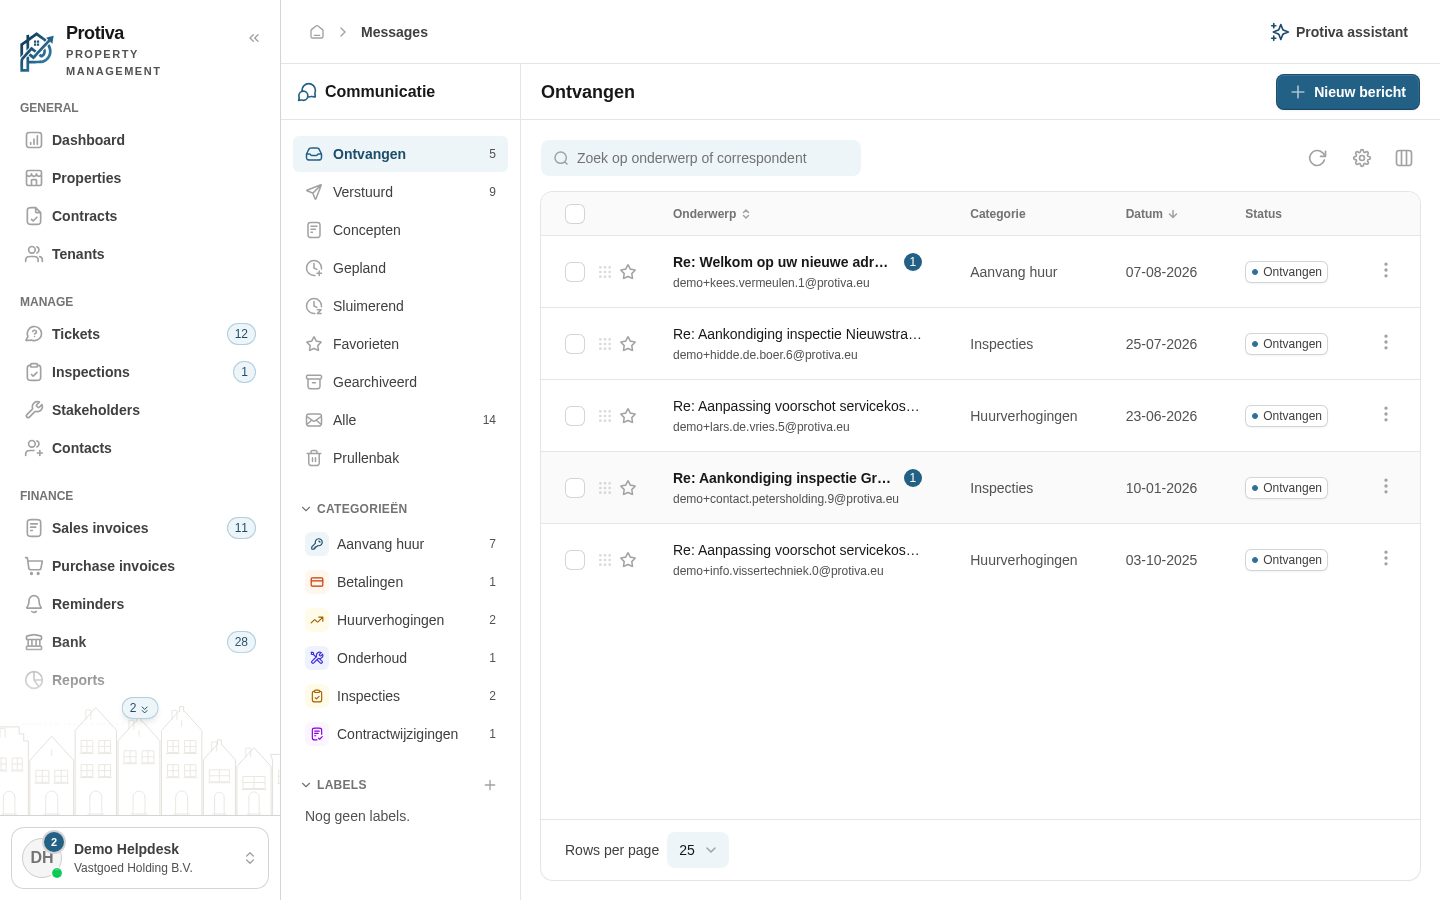The image size is (1440, 900).
Task: Click the Nieuw bericht button
Action: [1348, 92]
